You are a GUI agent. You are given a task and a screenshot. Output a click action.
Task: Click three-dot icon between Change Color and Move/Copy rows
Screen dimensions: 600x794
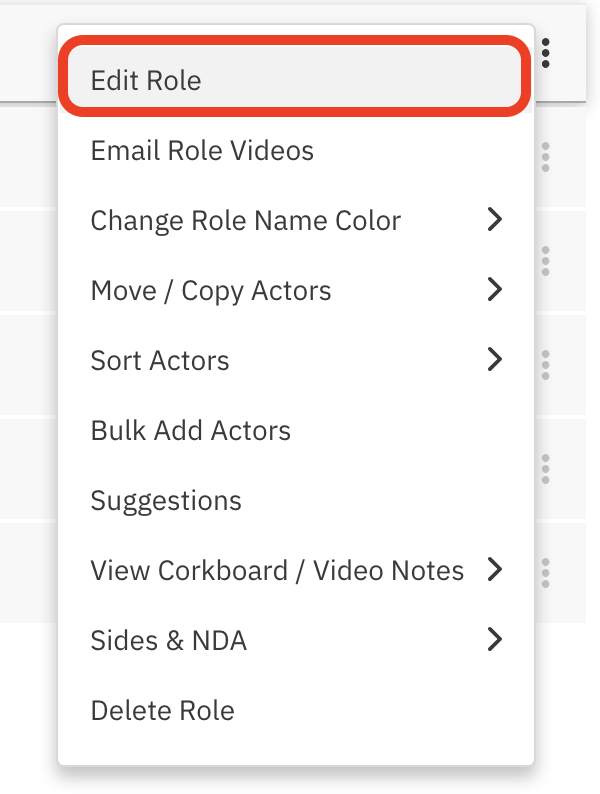coord(545,260)
